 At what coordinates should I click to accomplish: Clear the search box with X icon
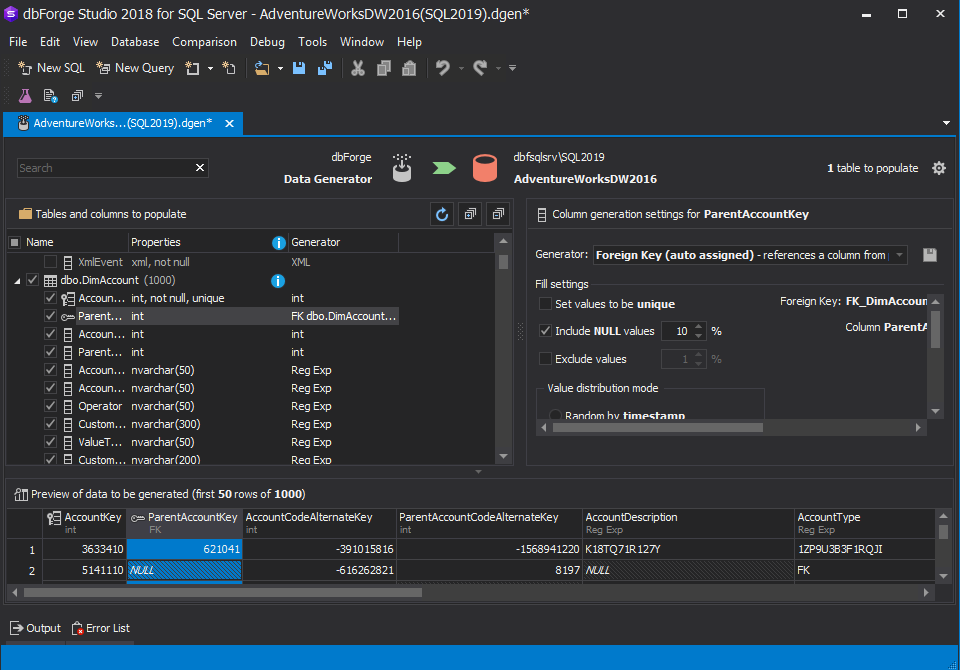[200, 168]
